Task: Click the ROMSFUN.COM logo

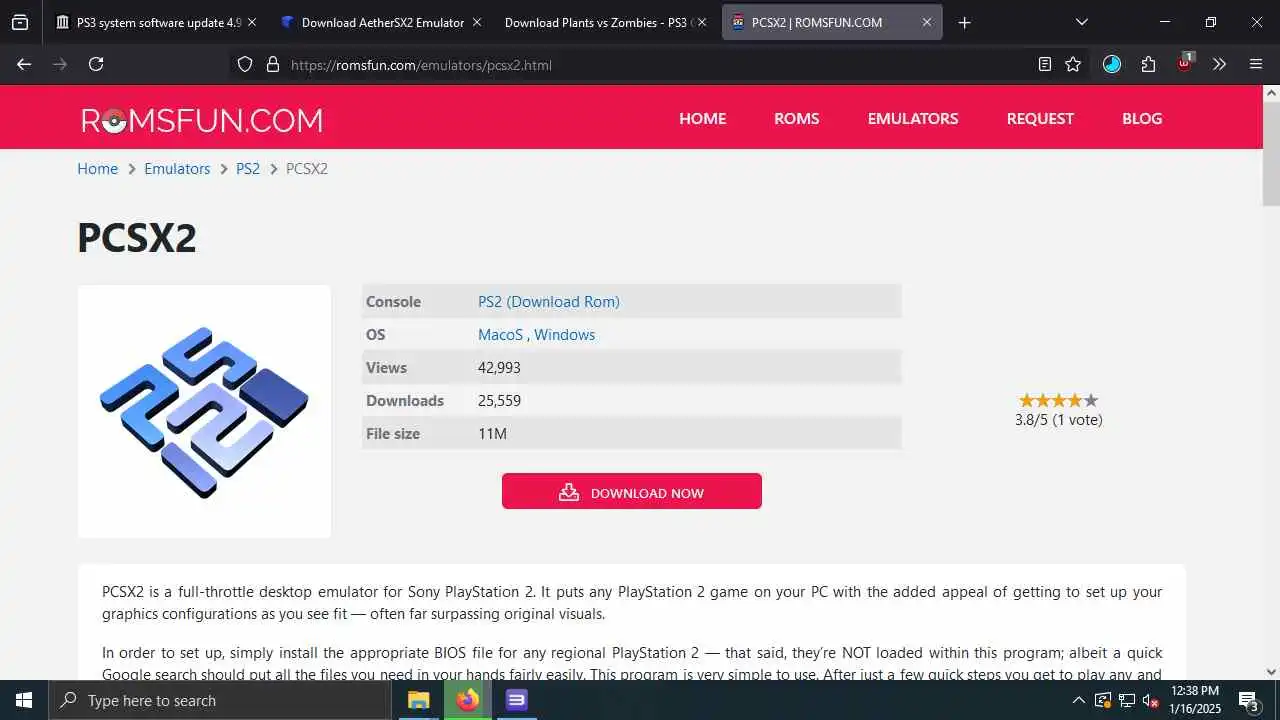Action: (202, 120)
